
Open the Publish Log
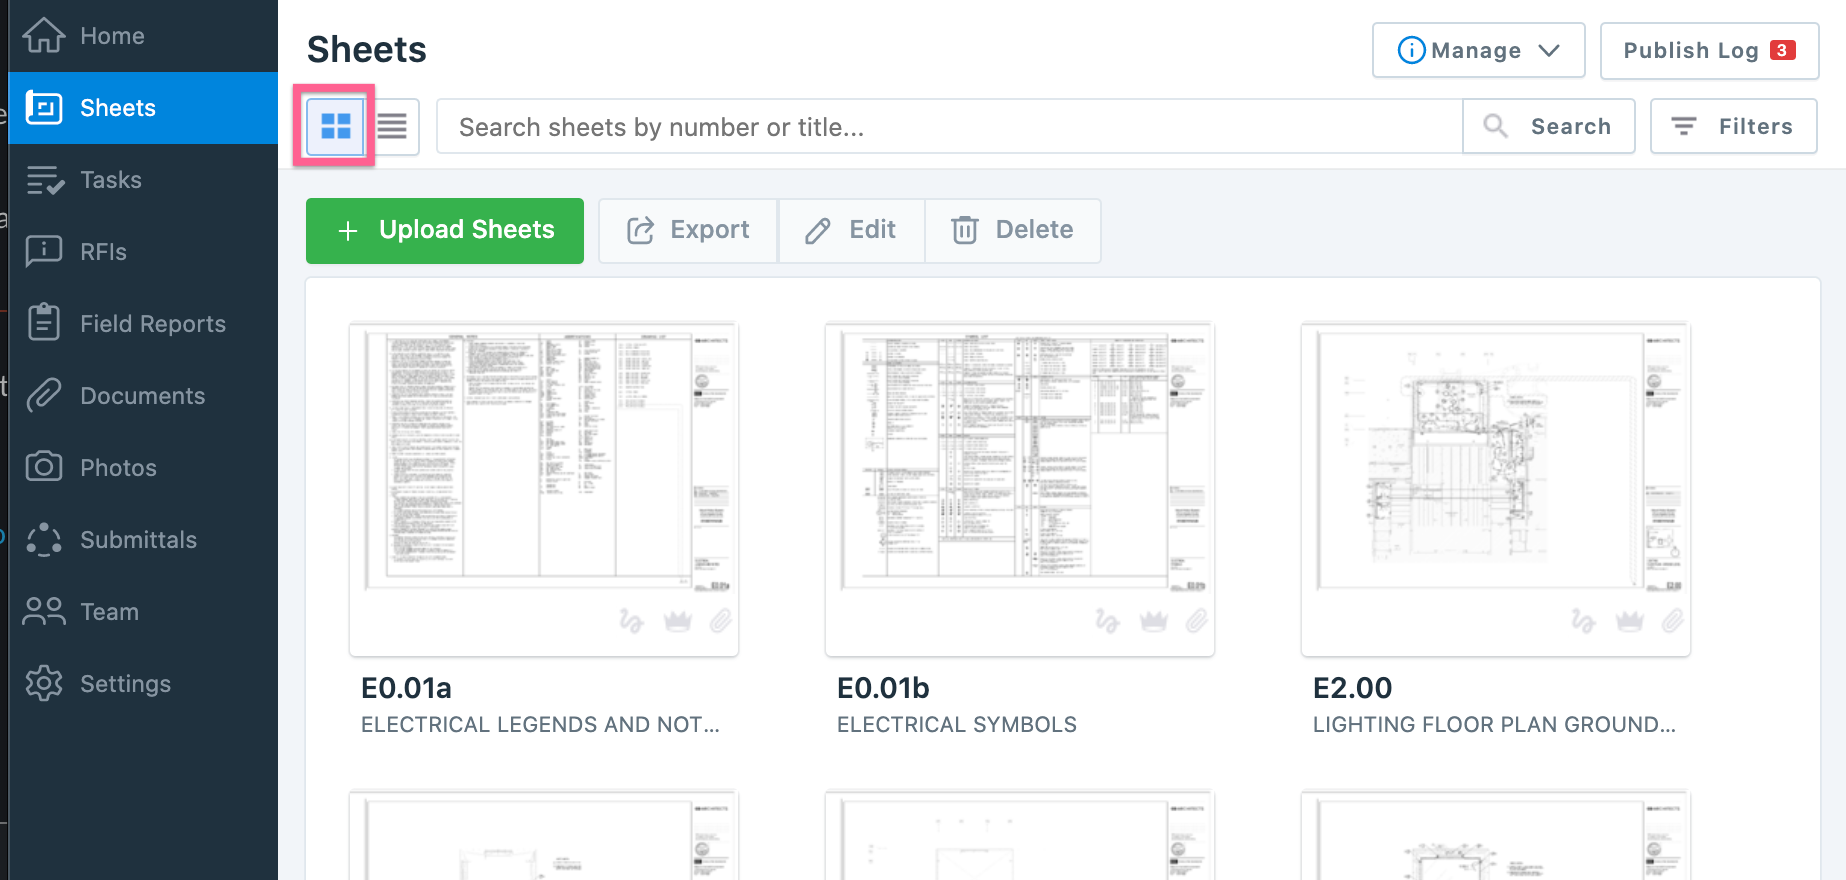(x=1709, y=51)
